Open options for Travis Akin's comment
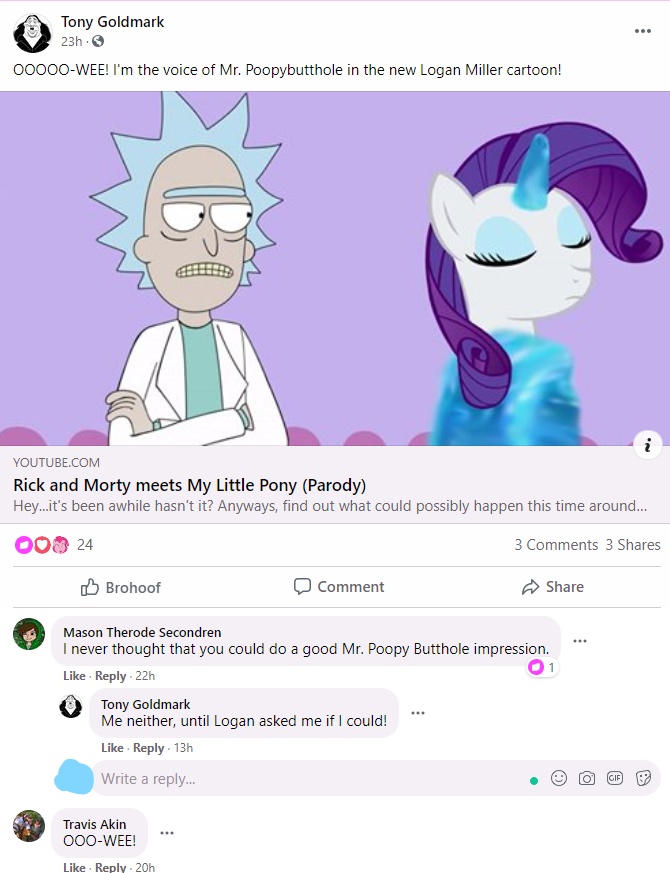This screenshot has width=670, height=873. pos(167,833)
